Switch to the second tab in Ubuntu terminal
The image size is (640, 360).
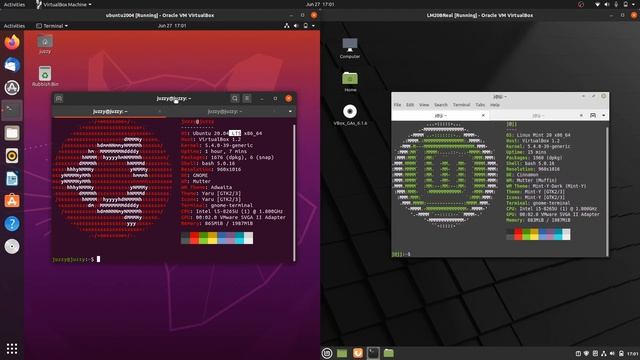click(224, 111)
